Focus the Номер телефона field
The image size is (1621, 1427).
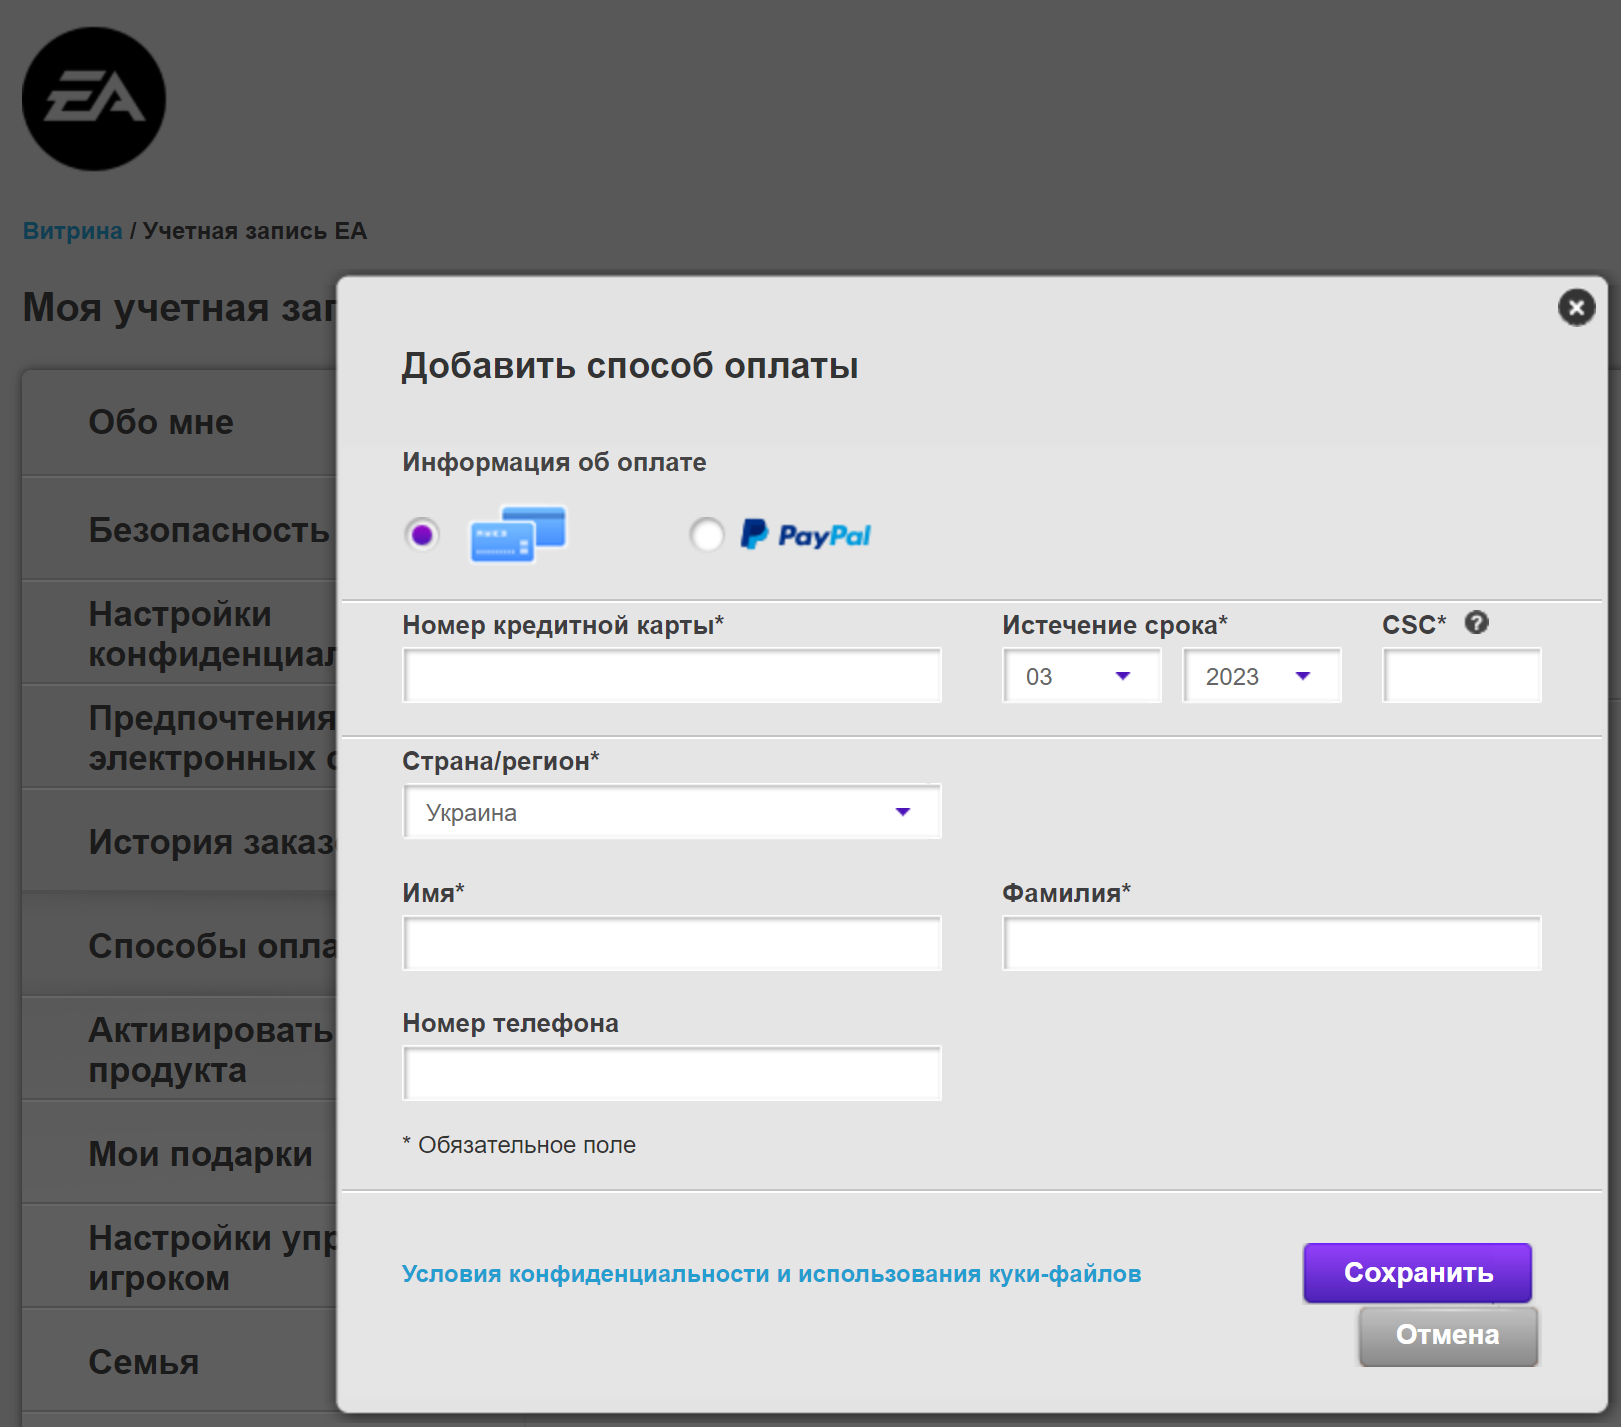(672, 1074)
